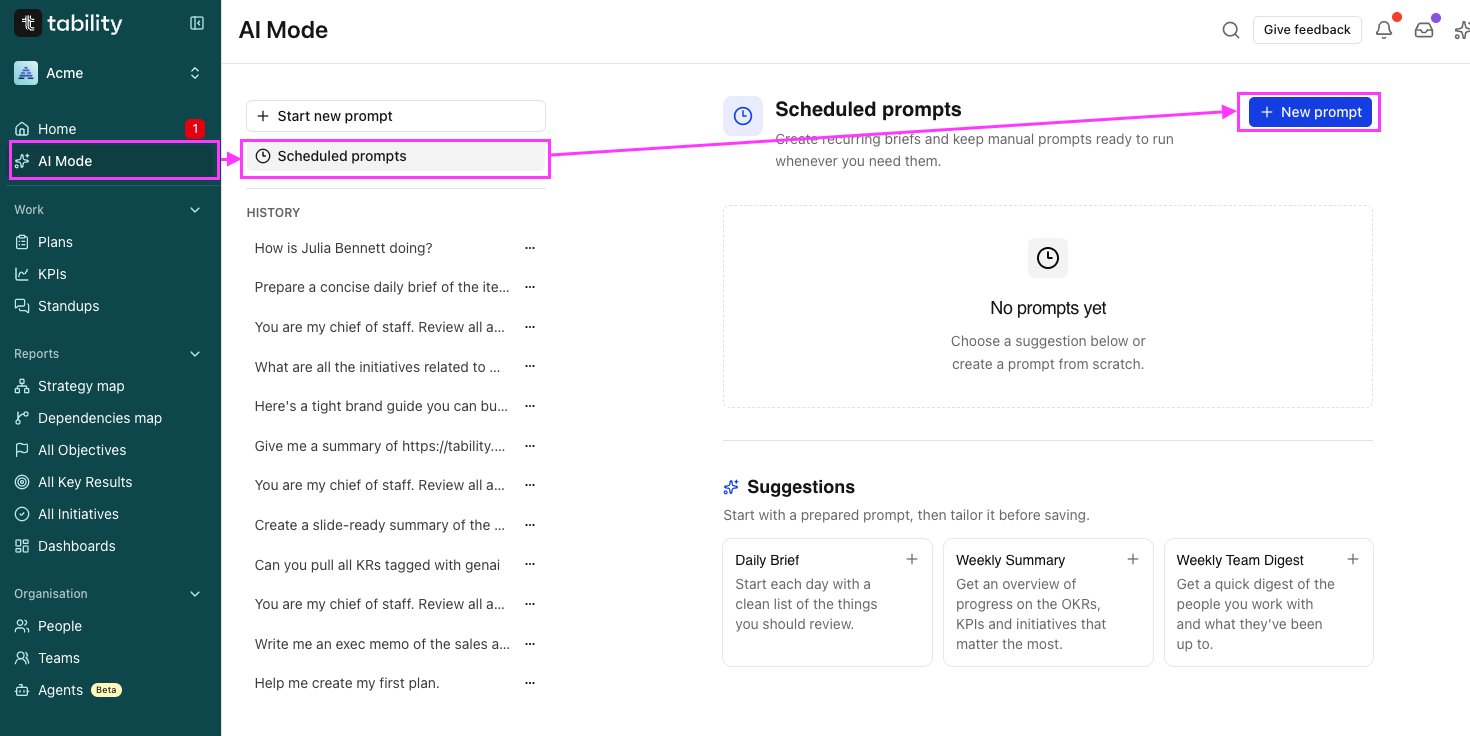Viewport: 1470px width, 736px height.
Task: Click the Tability logo icon
Action: click(28, 23)
